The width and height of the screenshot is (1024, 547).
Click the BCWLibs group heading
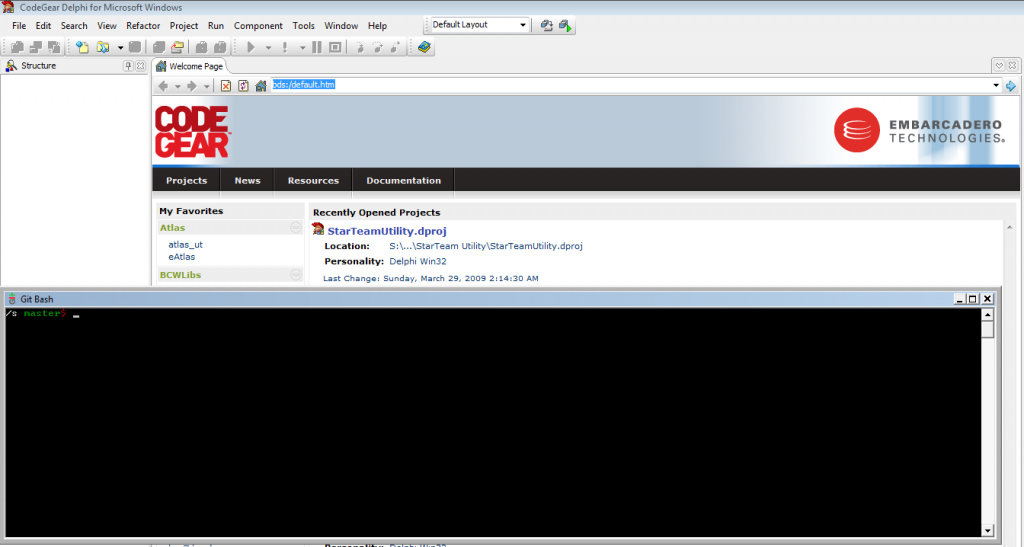tap(180, 274)
